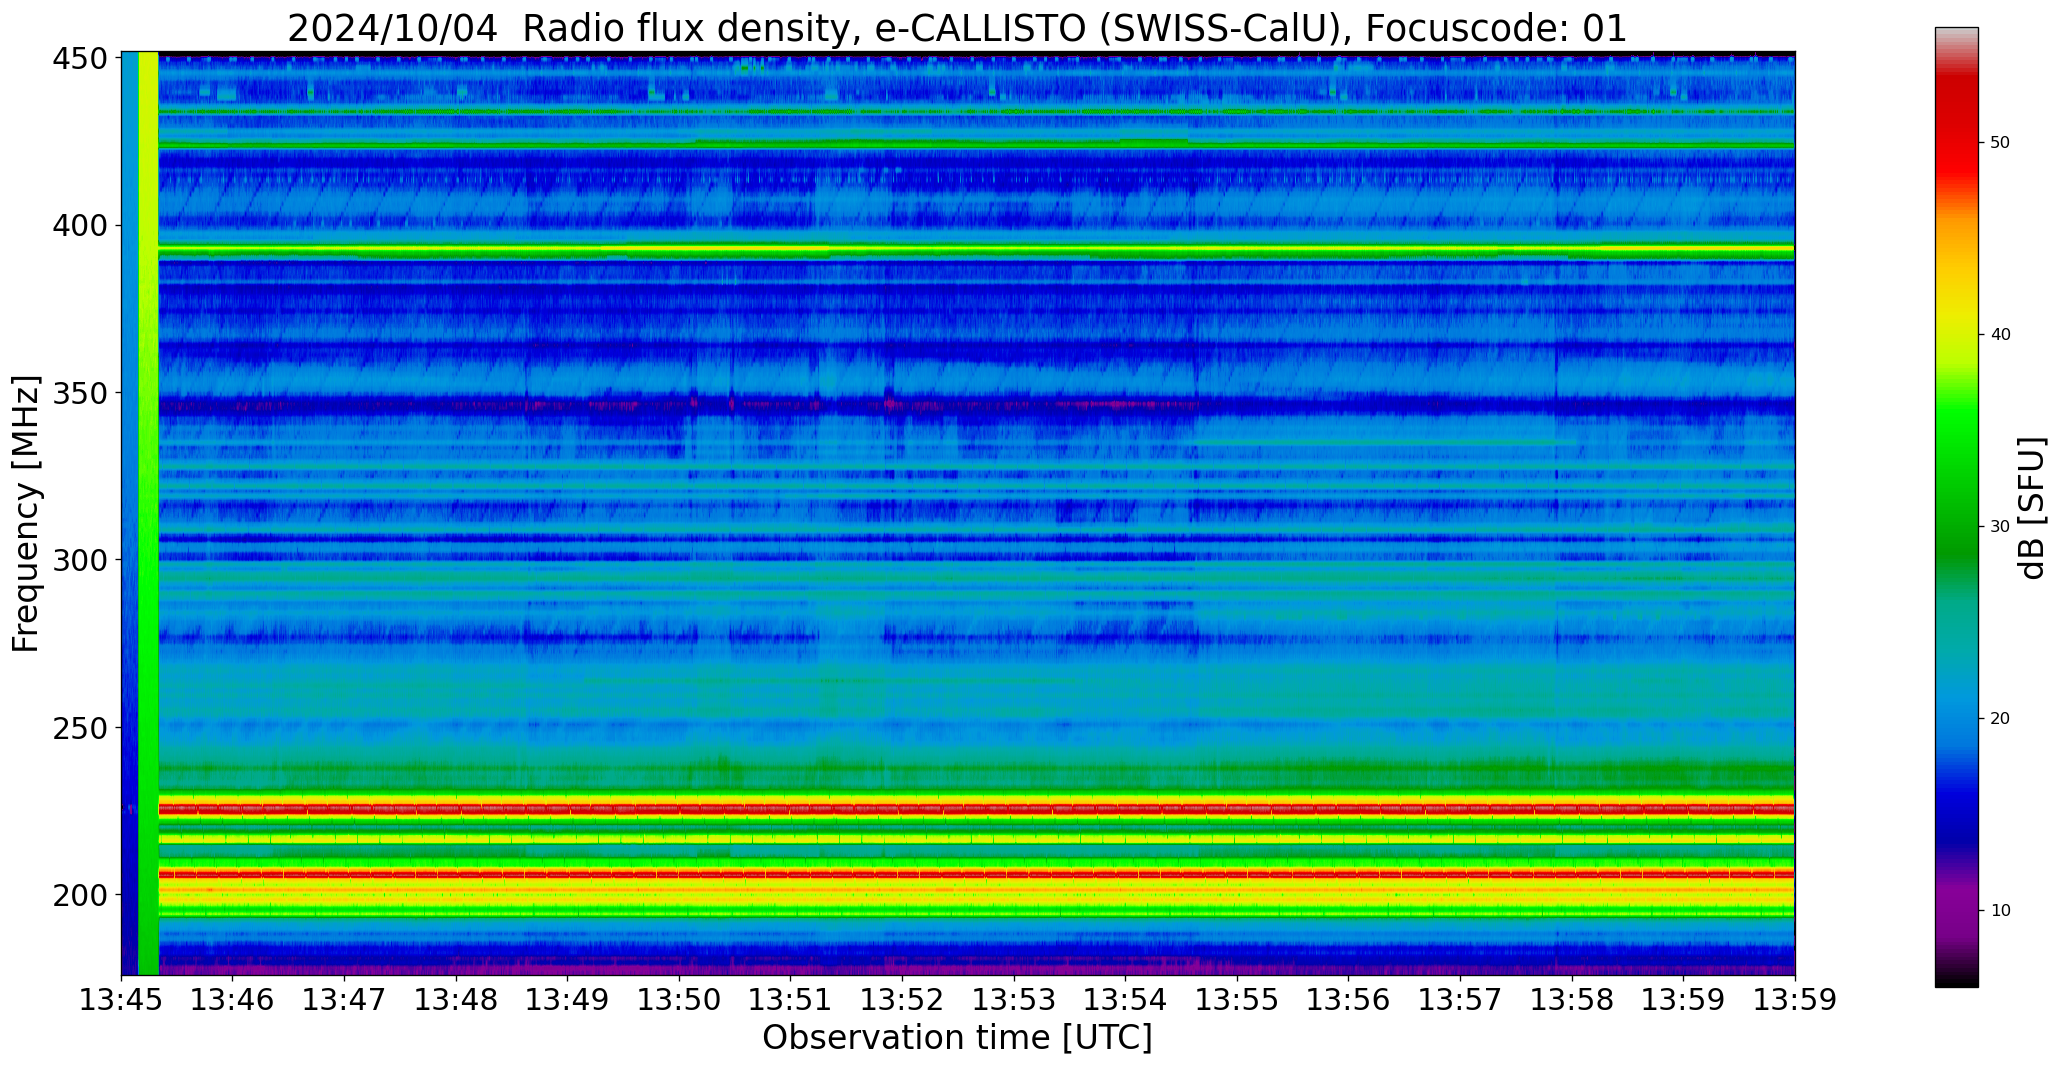
Task: Click the 13:46 time tick label
Action: coord(233,1000)
